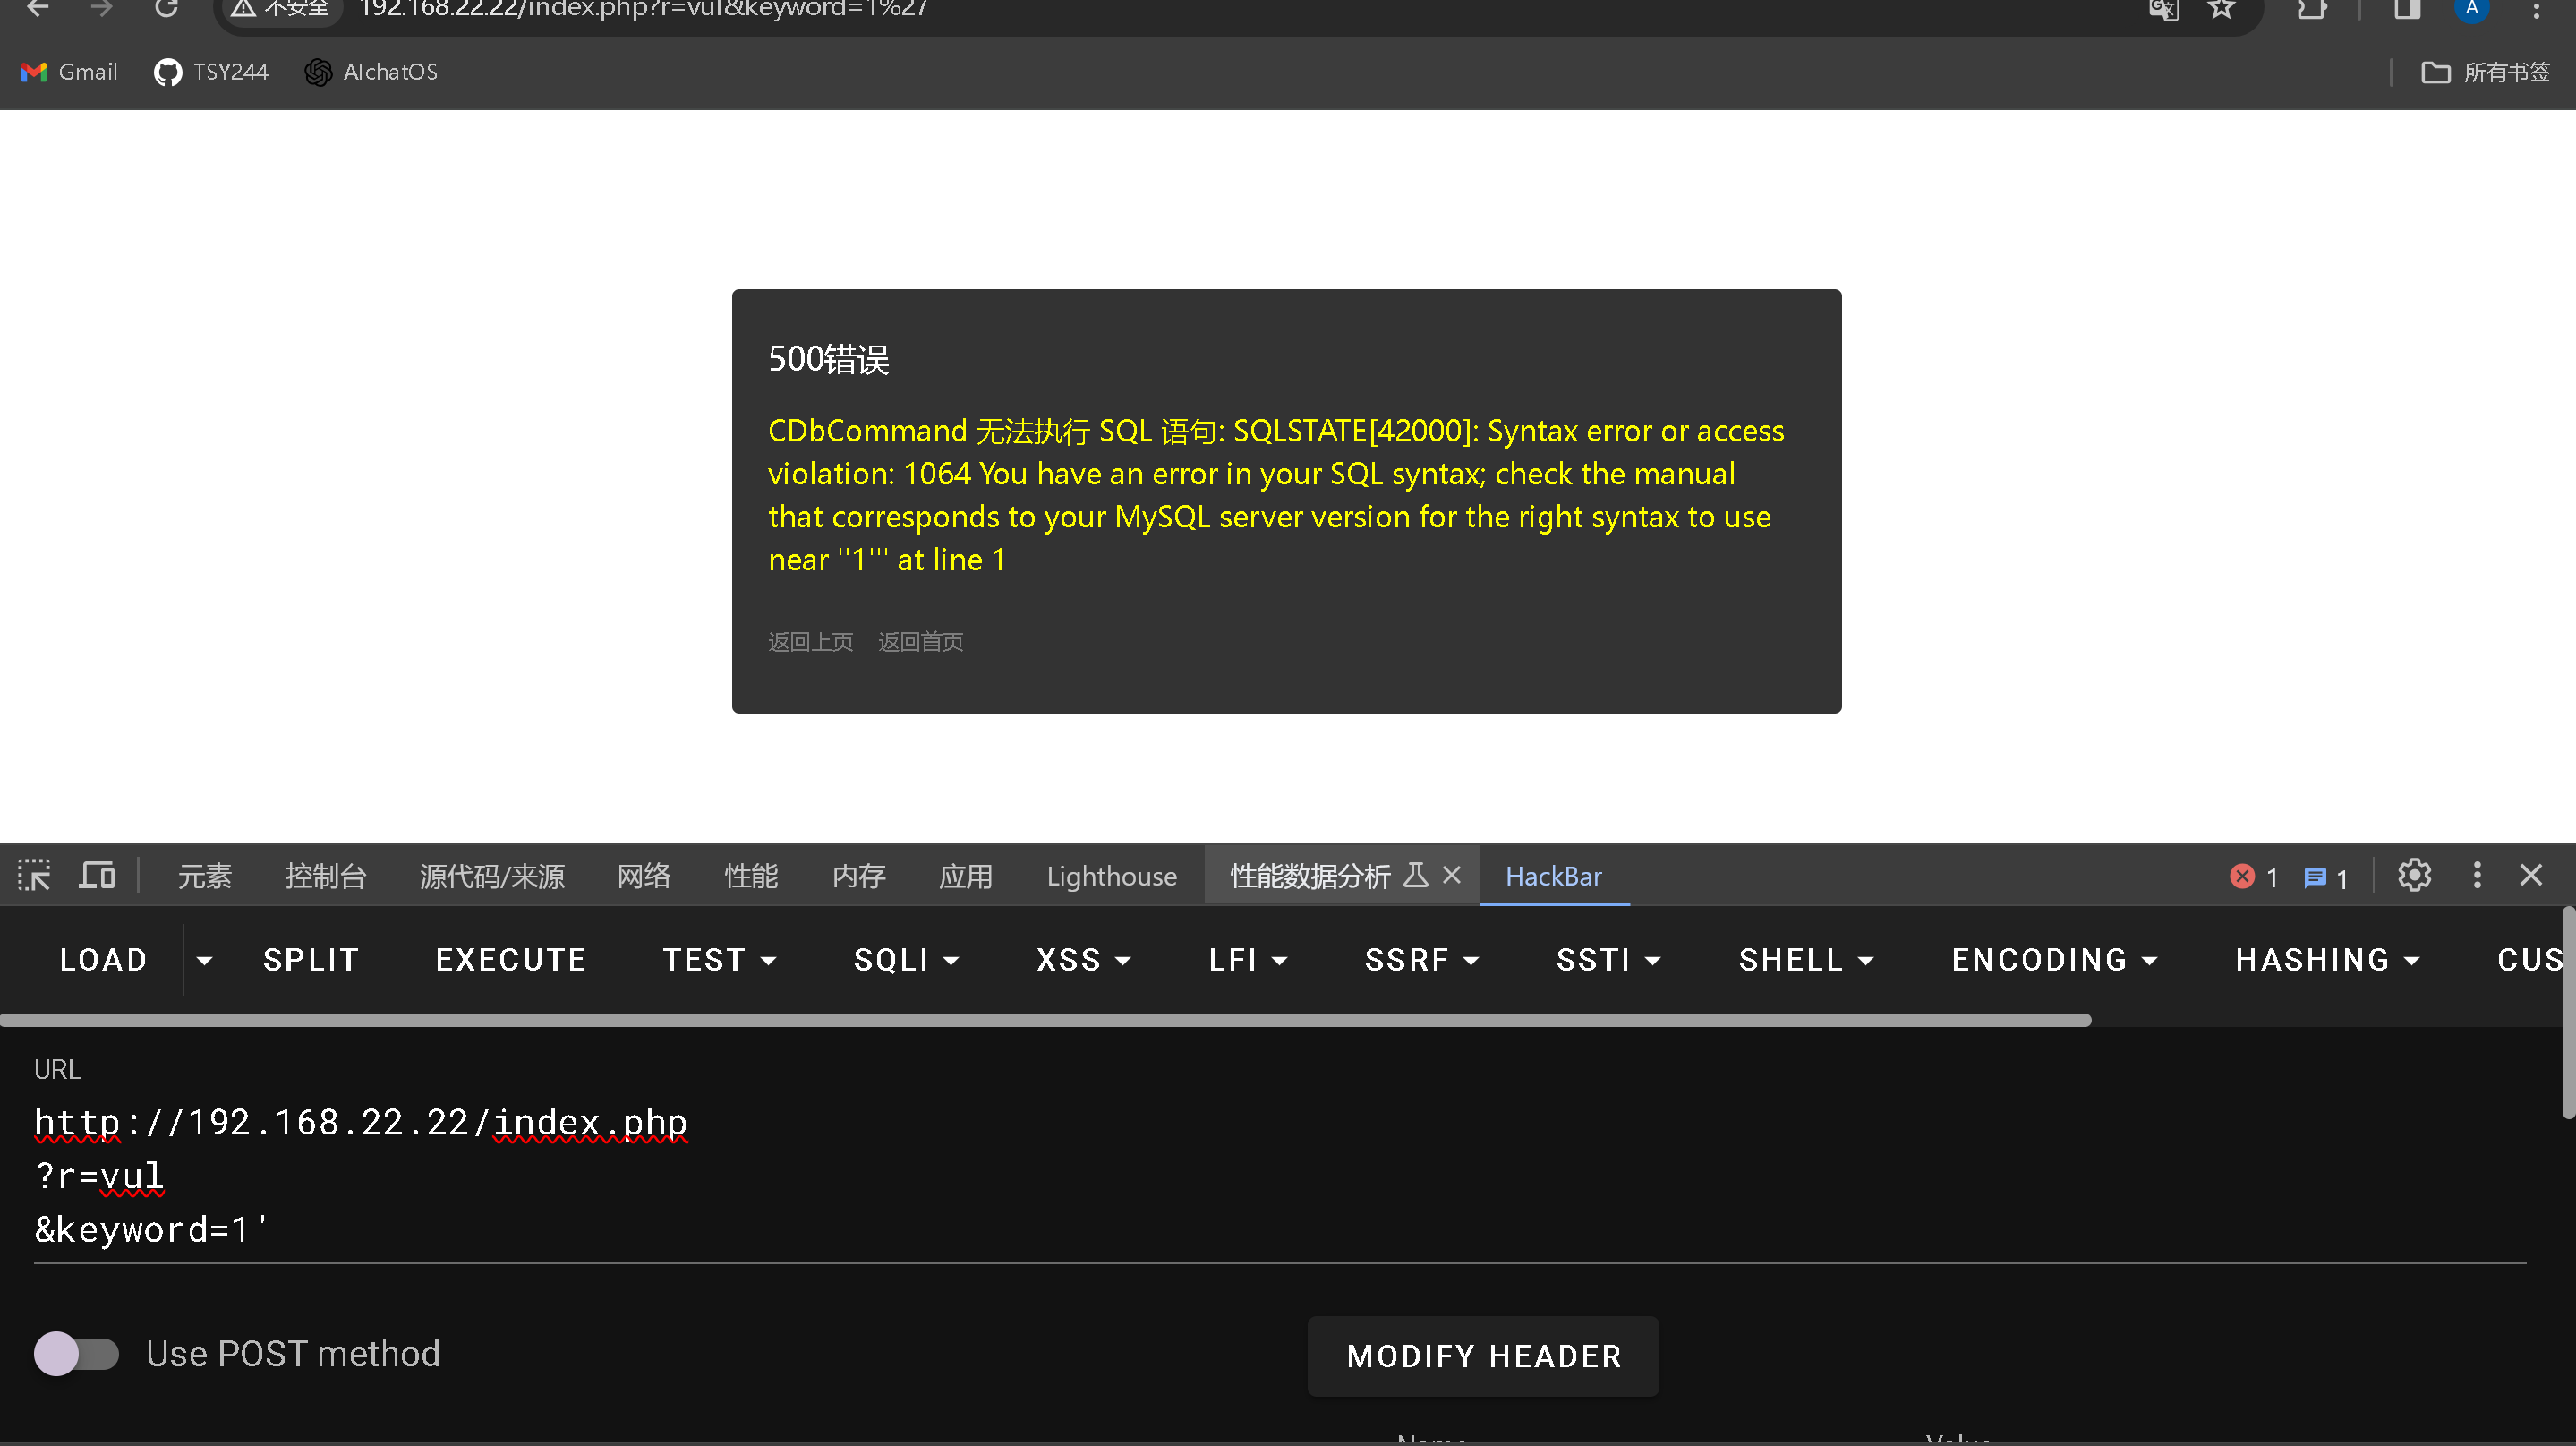This screenshot has height=1446, width=2576.
Task: Open the ENCODING dropdown menu
Action: pyautogui.click(x=2054, y=960)
